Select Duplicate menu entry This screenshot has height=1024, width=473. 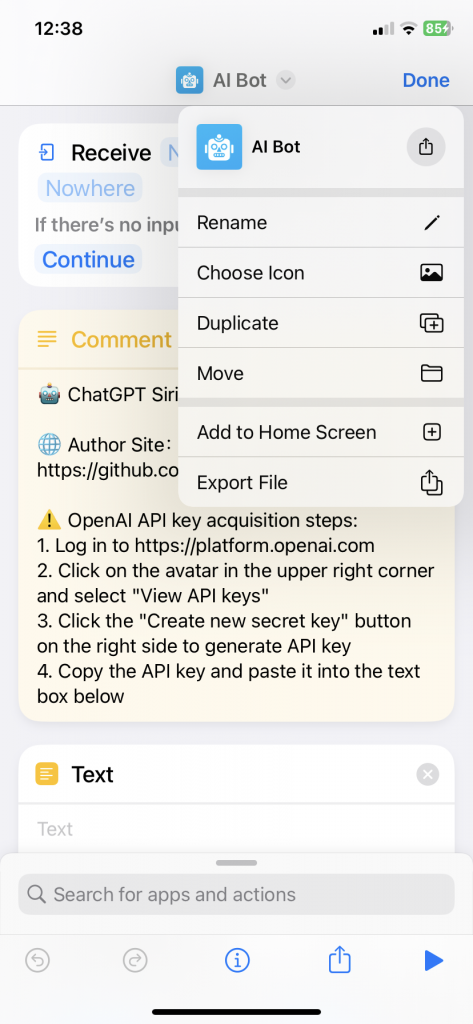click(x=321, y=323)
